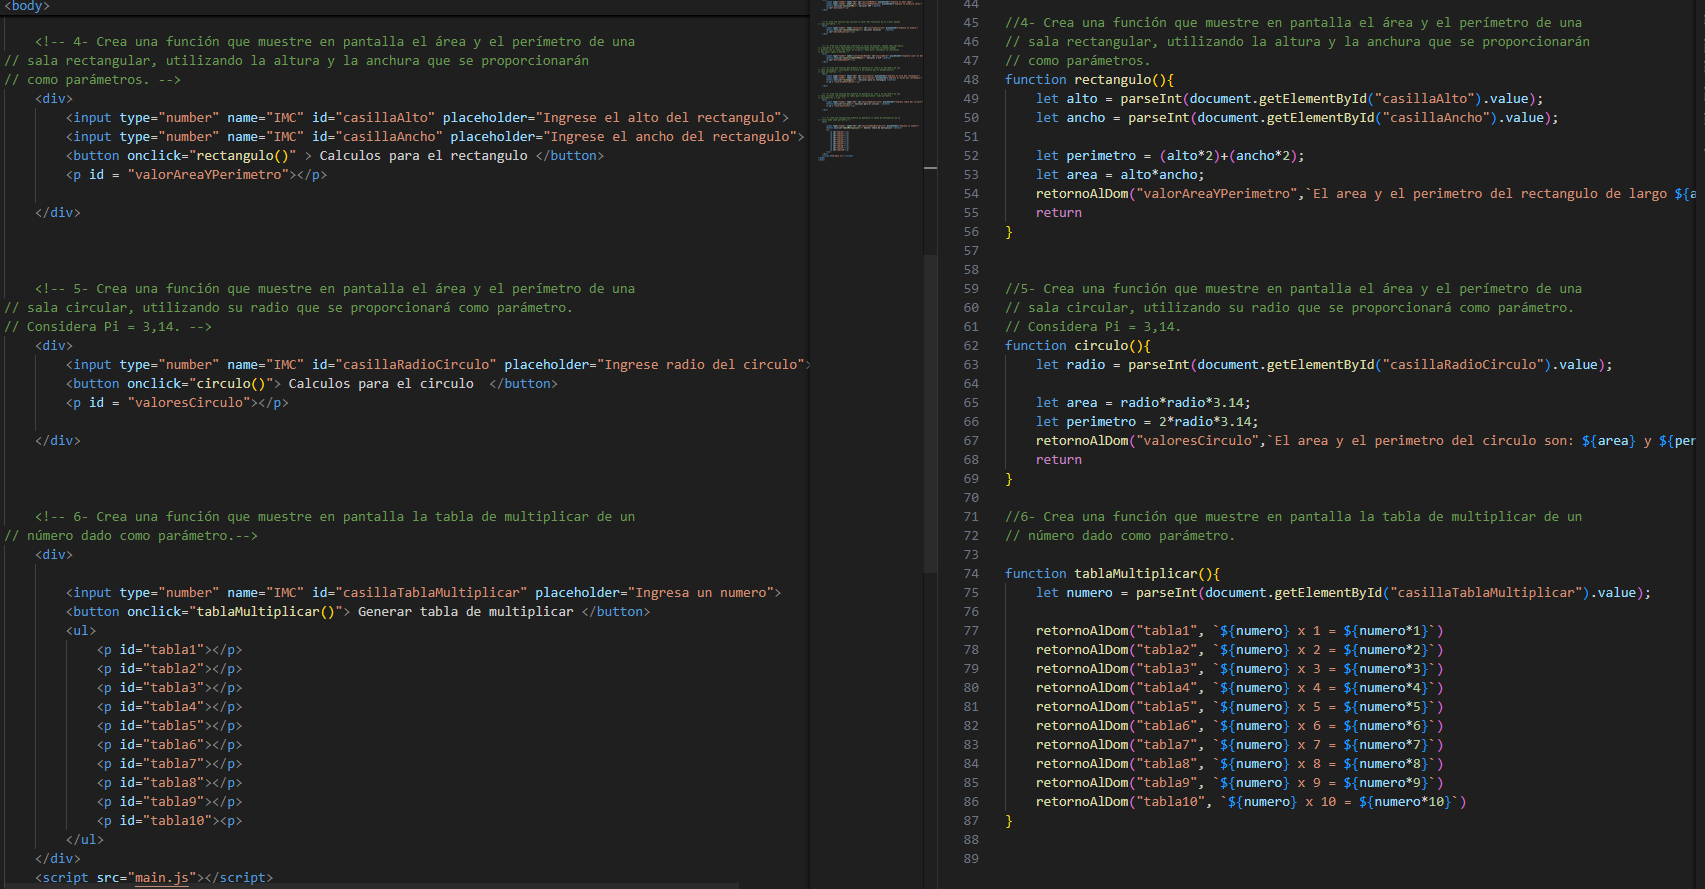Click the closing </ul> tag in the HTML editor
Screen dimensions: 1705x889
coord(85,840)
